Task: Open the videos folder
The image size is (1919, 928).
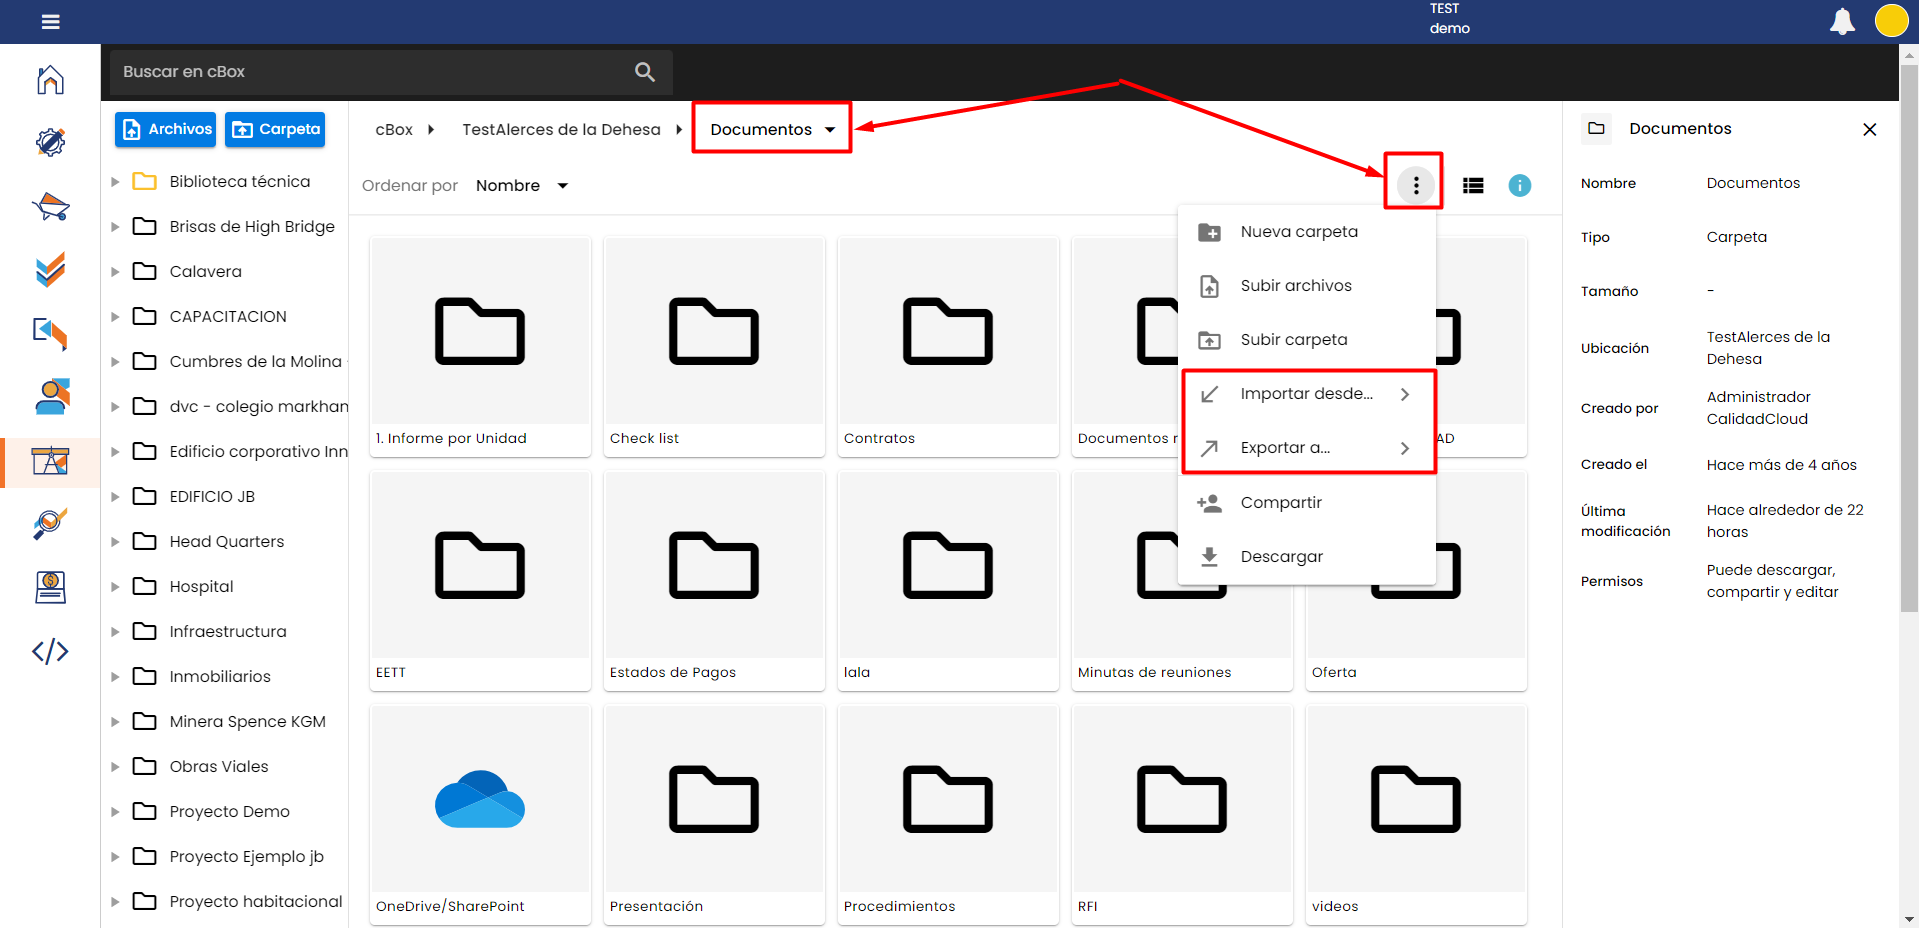Action: (x=1416, y=815)
